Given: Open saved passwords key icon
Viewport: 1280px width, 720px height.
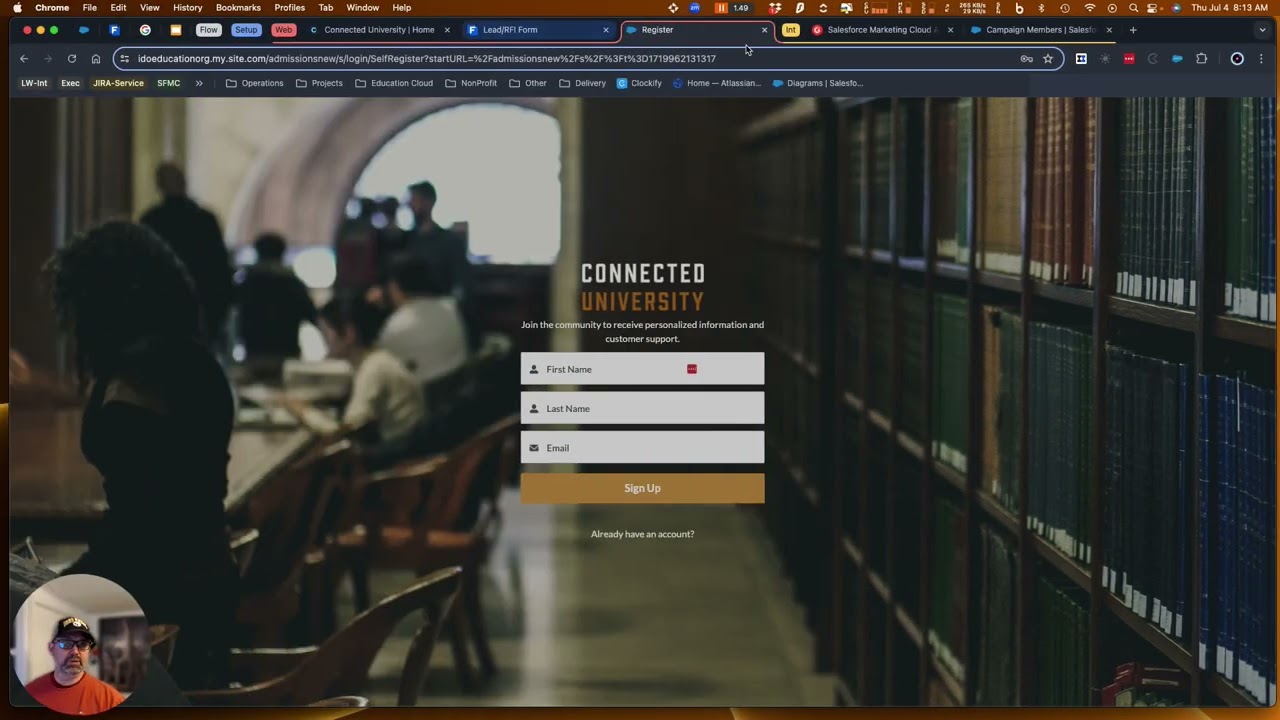Looking at the screenshot, I should (1026, 59).
